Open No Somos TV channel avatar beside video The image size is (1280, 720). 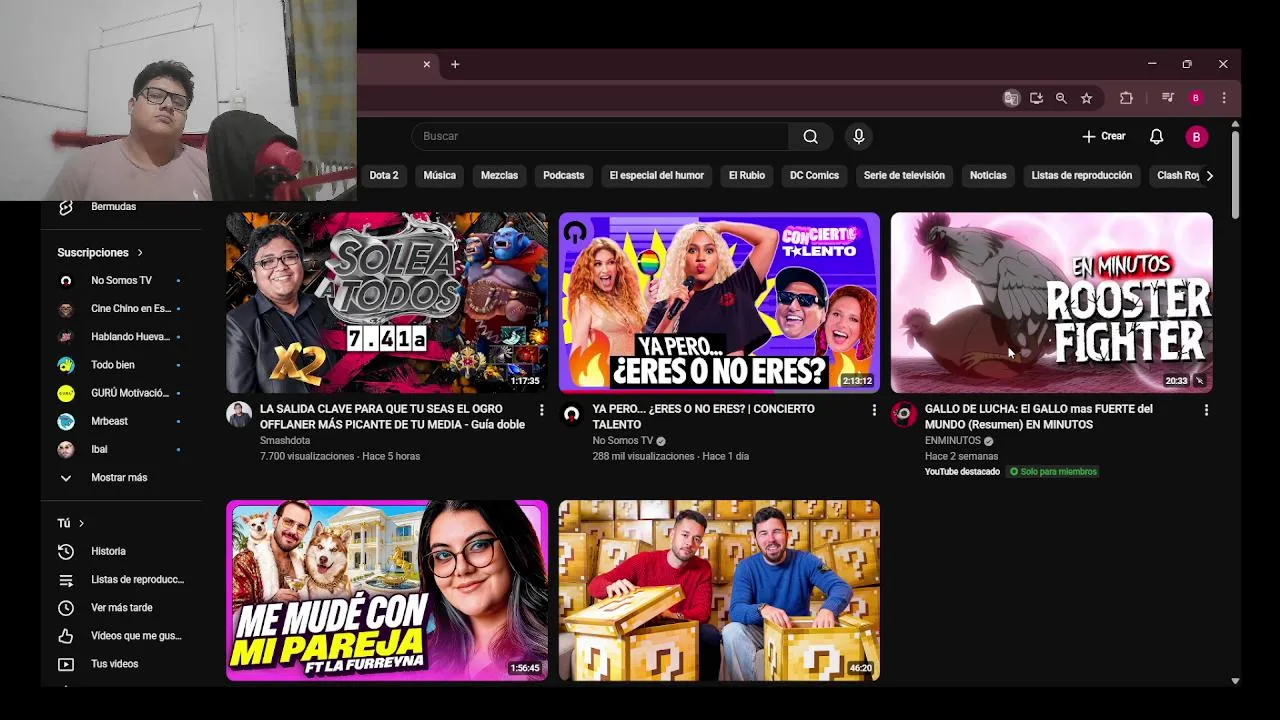click(x=571, y=414)
